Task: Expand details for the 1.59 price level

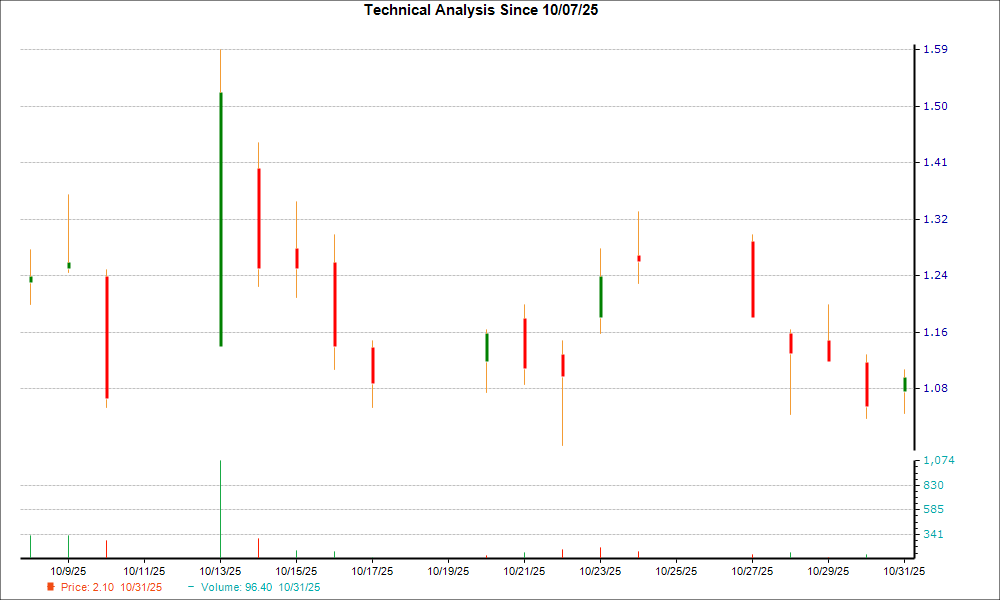Action: click(x=934, y=47)
